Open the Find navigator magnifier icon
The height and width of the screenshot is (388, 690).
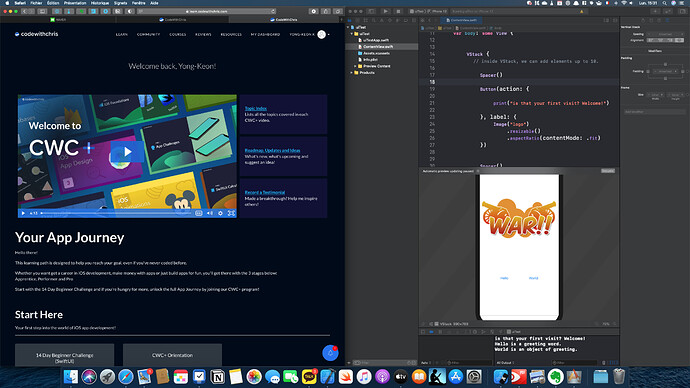point(374,20)
